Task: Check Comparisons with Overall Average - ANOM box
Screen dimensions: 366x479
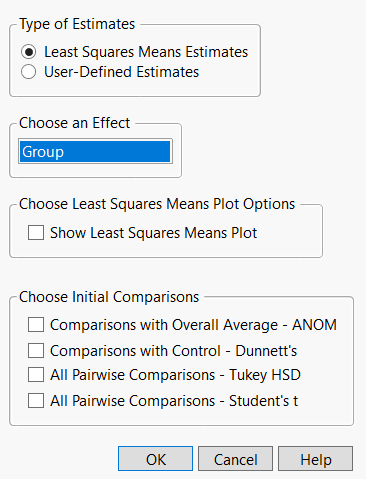Action: coord(36,325)
